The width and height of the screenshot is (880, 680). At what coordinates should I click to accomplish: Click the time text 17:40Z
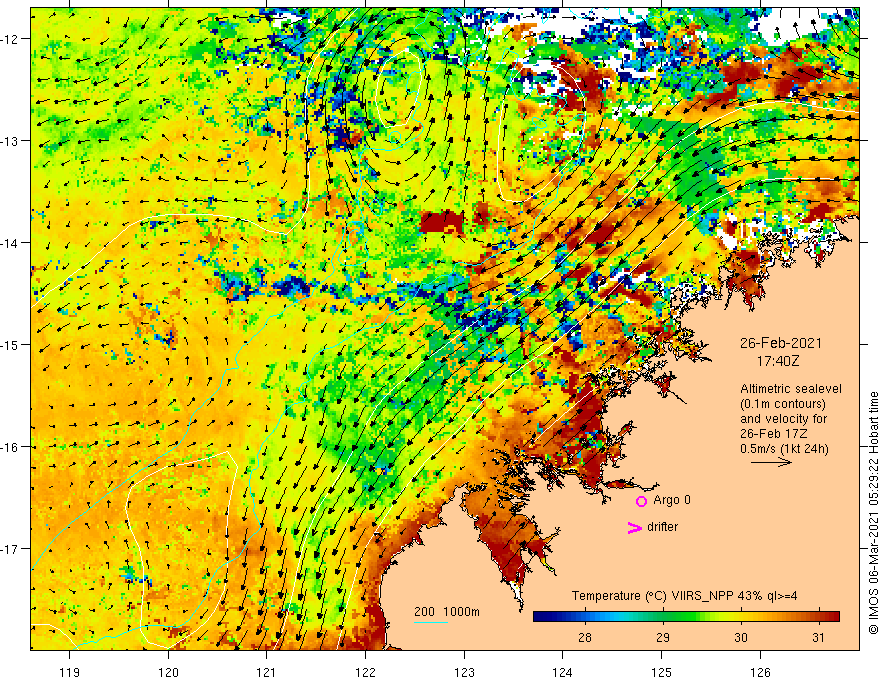click(778, 361)
